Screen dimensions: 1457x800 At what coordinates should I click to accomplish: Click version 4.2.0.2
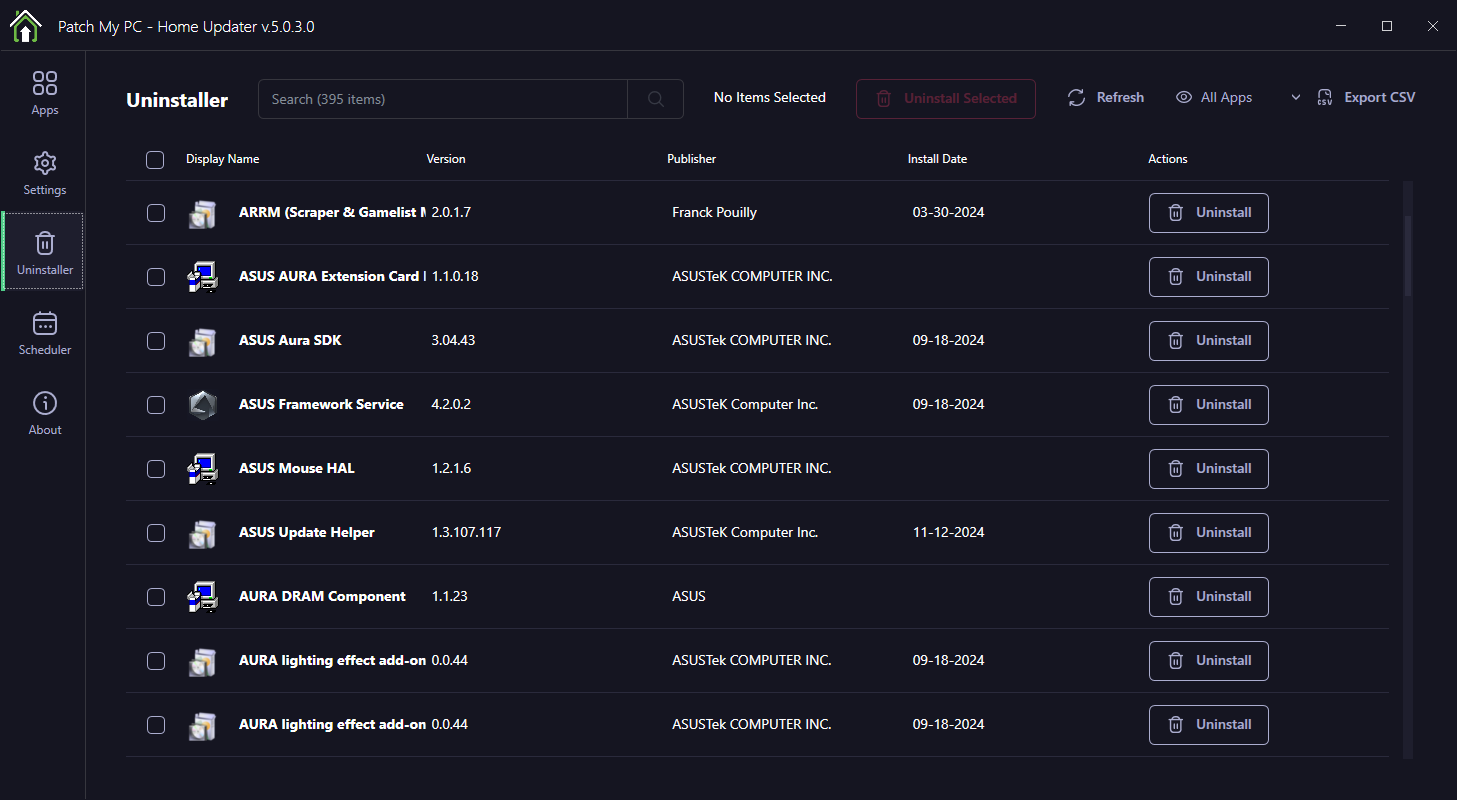pos(451,404)
